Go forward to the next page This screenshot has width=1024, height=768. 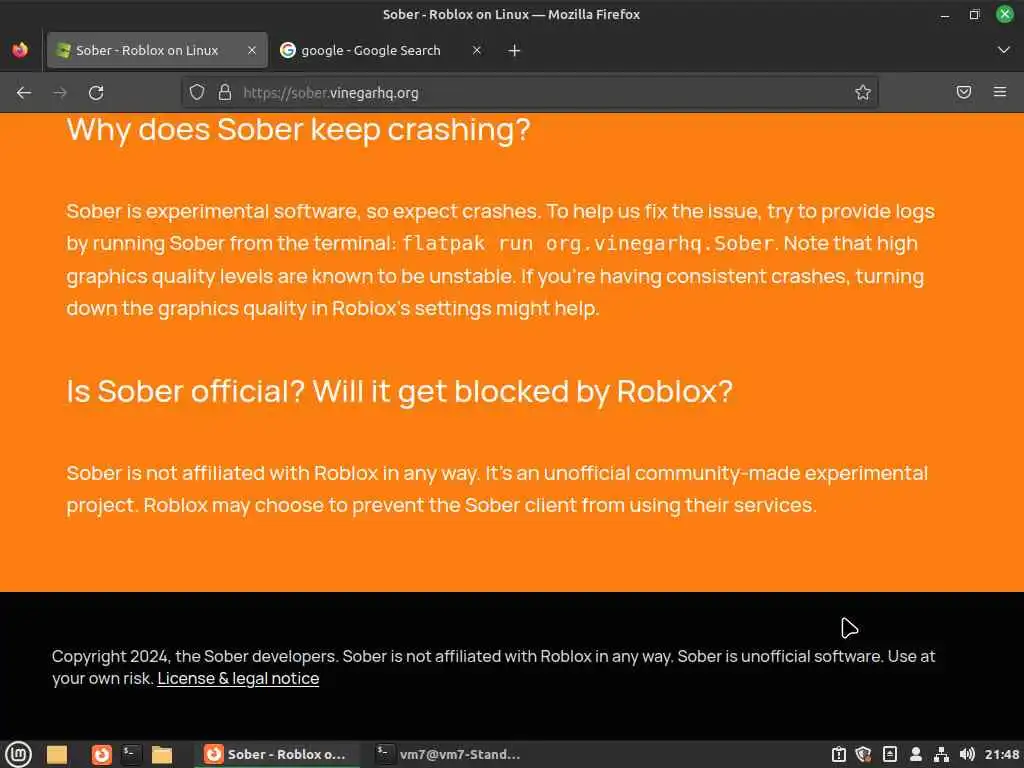pos(60,93)
